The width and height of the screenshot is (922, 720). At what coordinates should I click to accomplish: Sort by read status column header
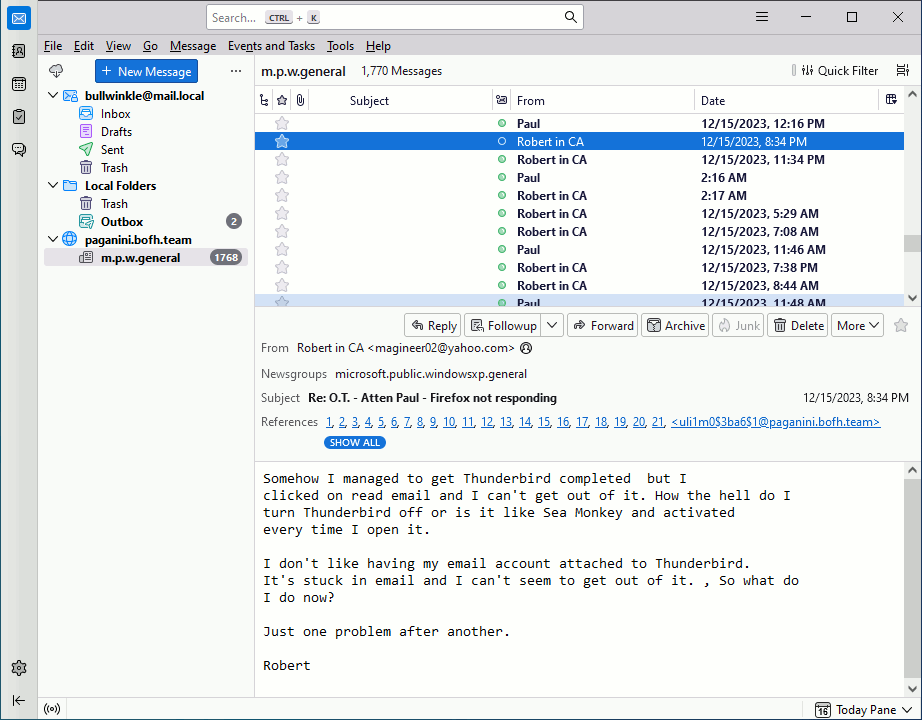point(502,101)
